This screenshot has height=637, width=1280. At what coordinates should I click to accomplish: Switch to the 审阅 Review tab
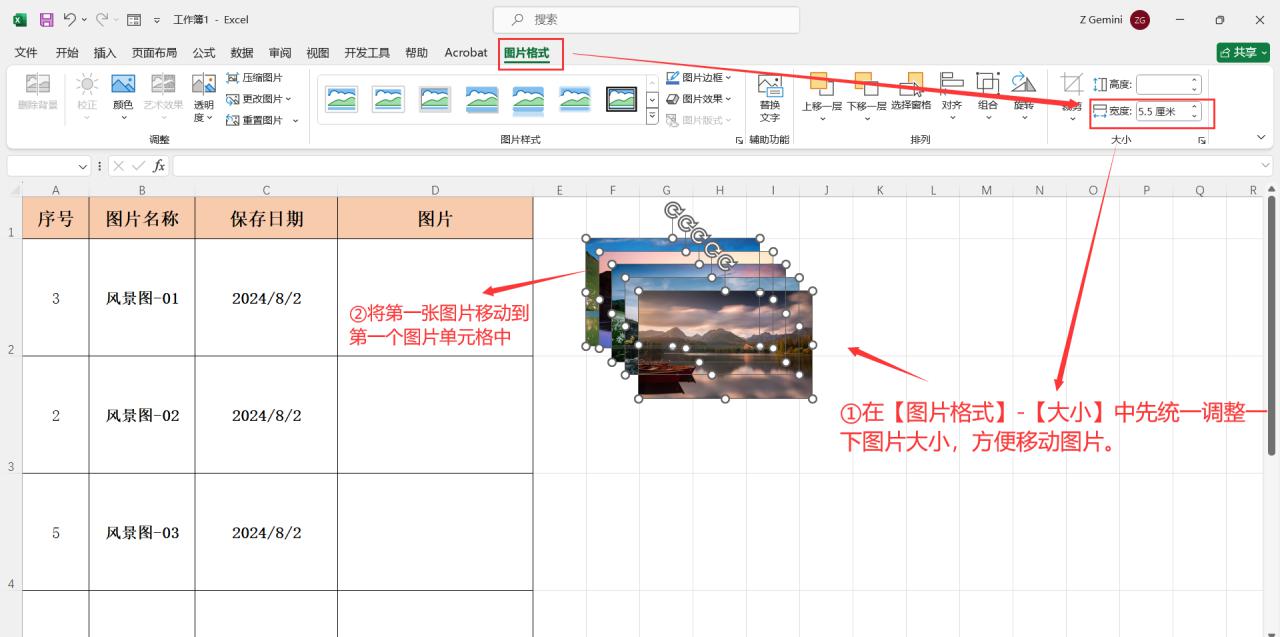(280, 53)
